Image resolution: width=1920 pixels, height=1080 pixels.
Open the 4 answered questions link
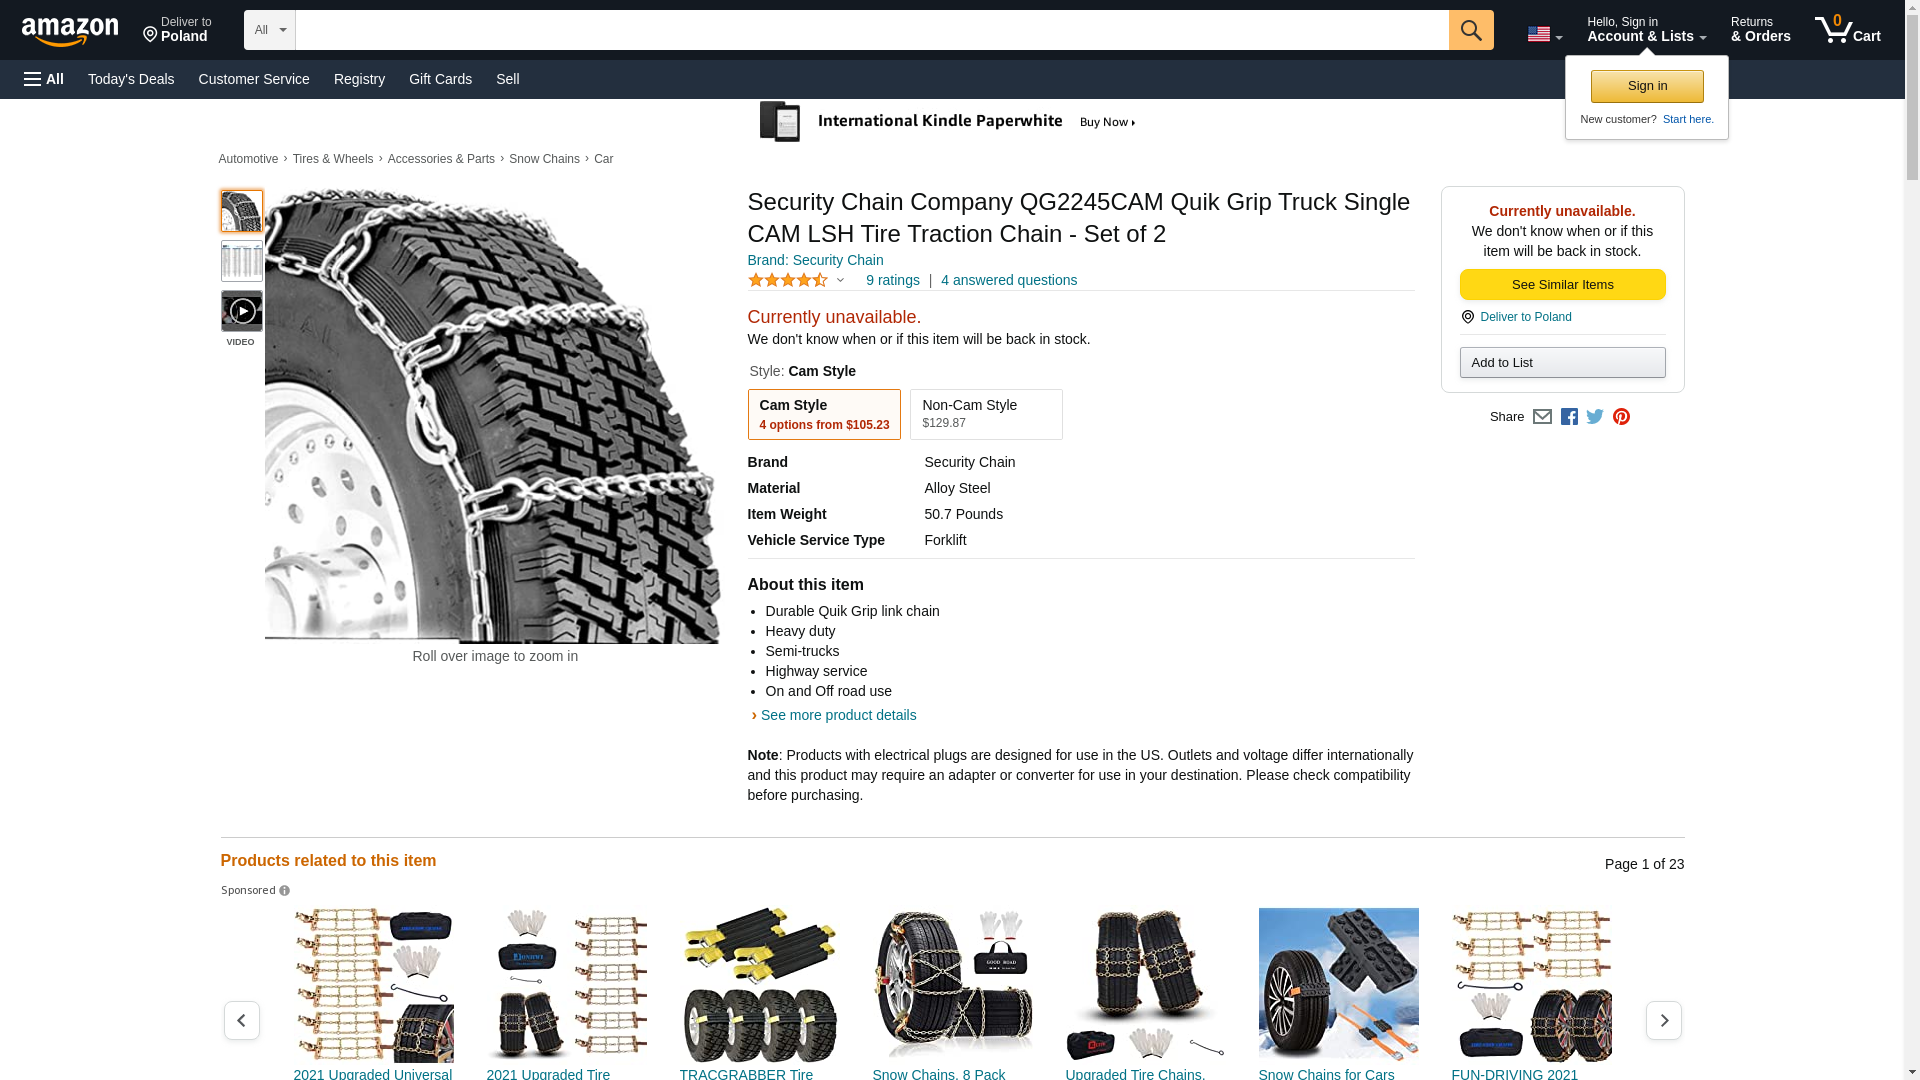tap(1008, 281)
